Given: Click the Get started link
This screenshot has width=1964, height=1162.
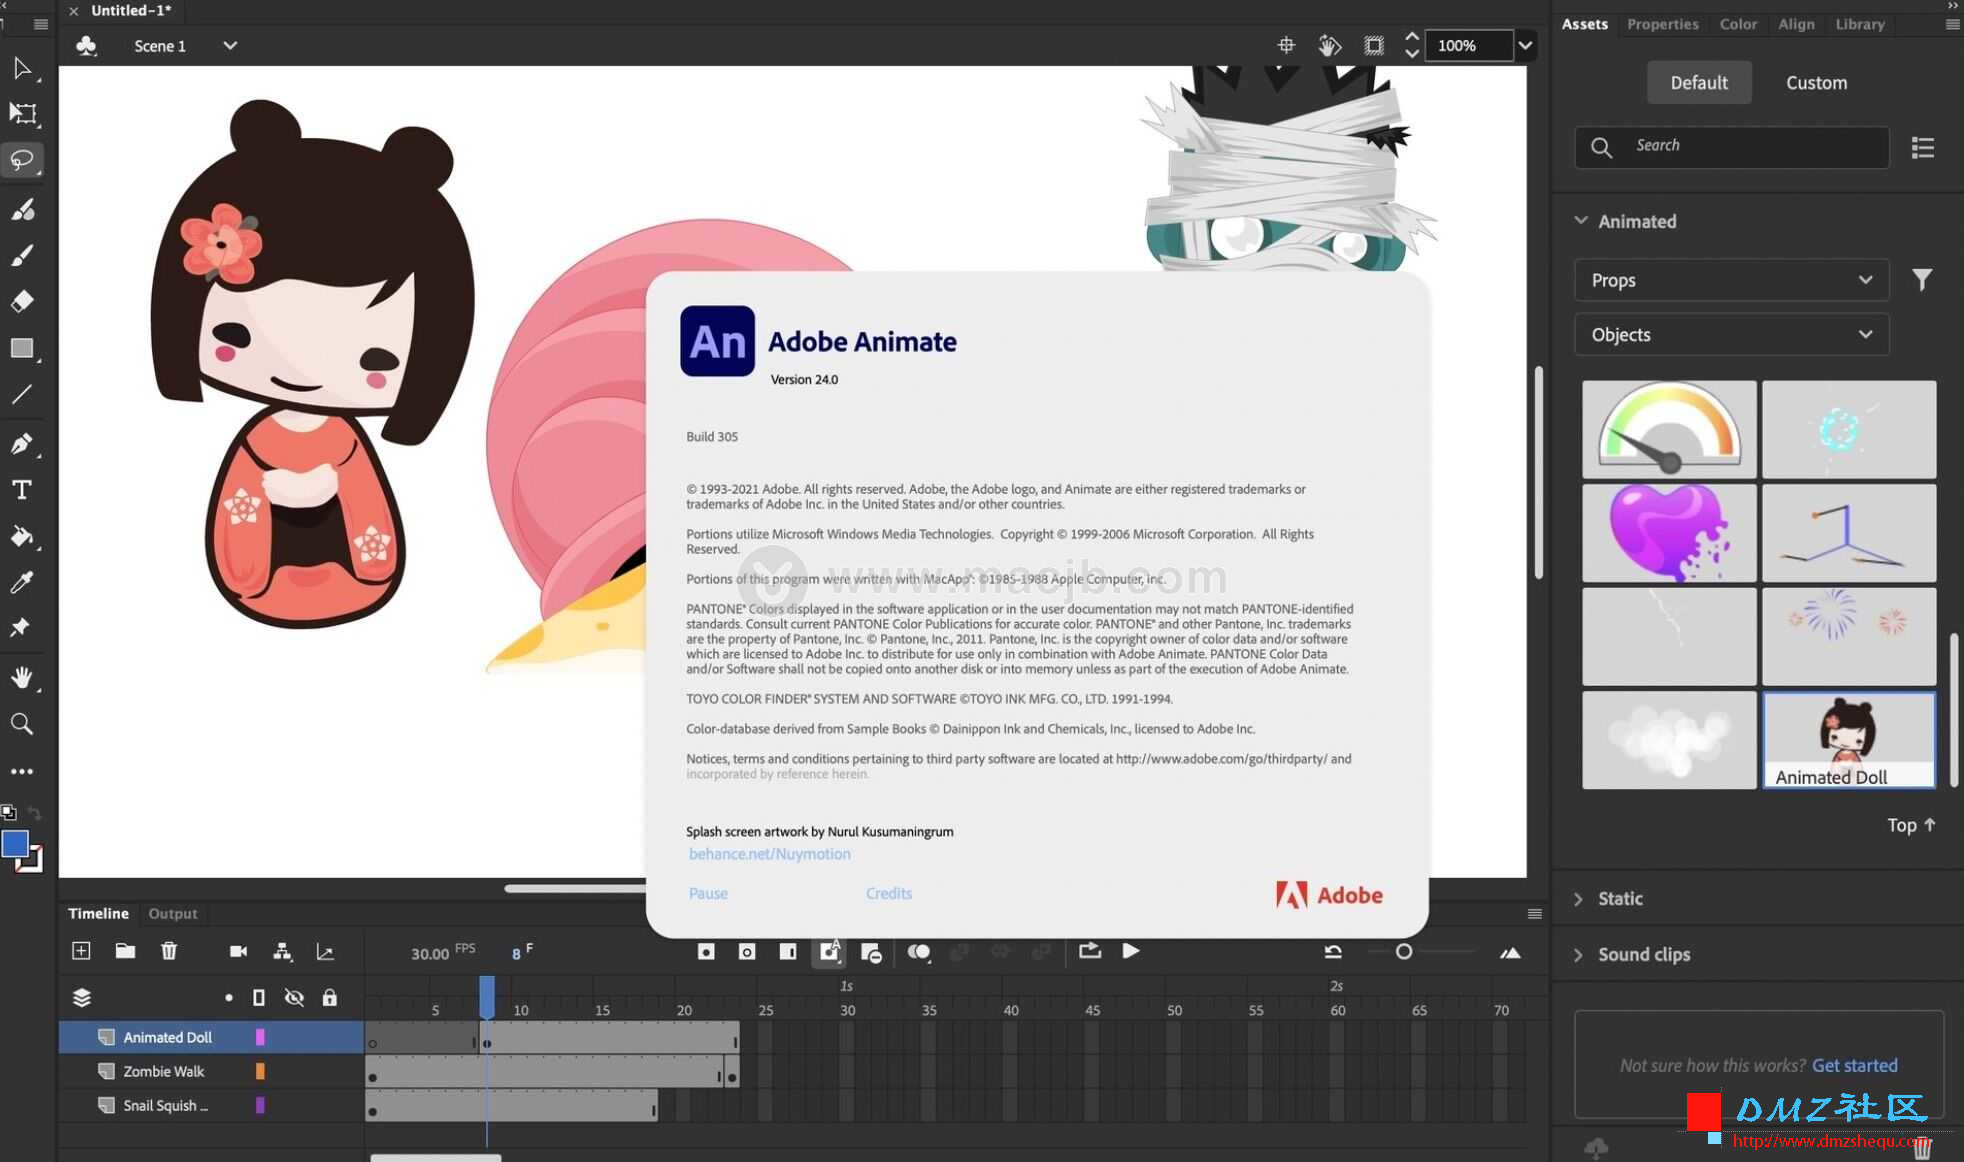Looking at the screenshot, I should (1854, 1066).
